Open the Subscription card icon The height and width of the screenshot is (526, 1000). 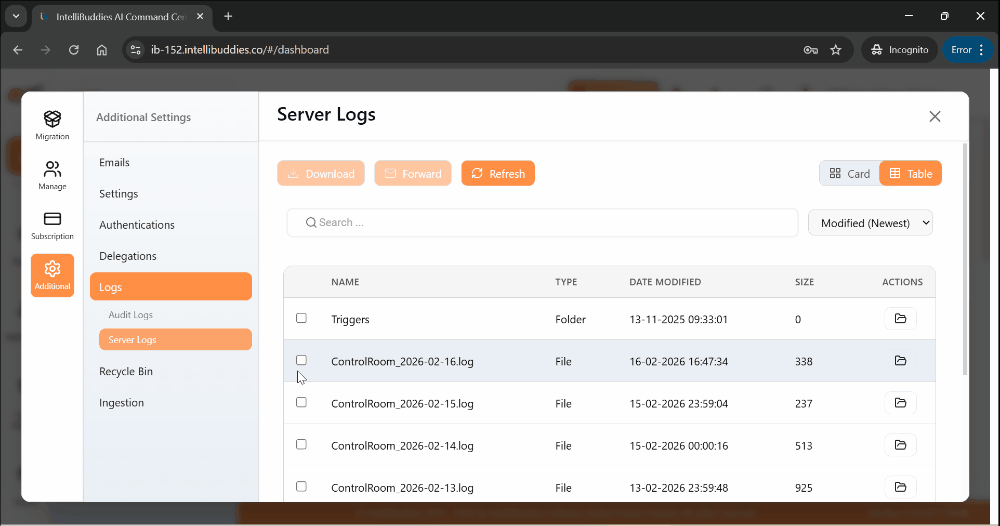click(x=52, y=219)
